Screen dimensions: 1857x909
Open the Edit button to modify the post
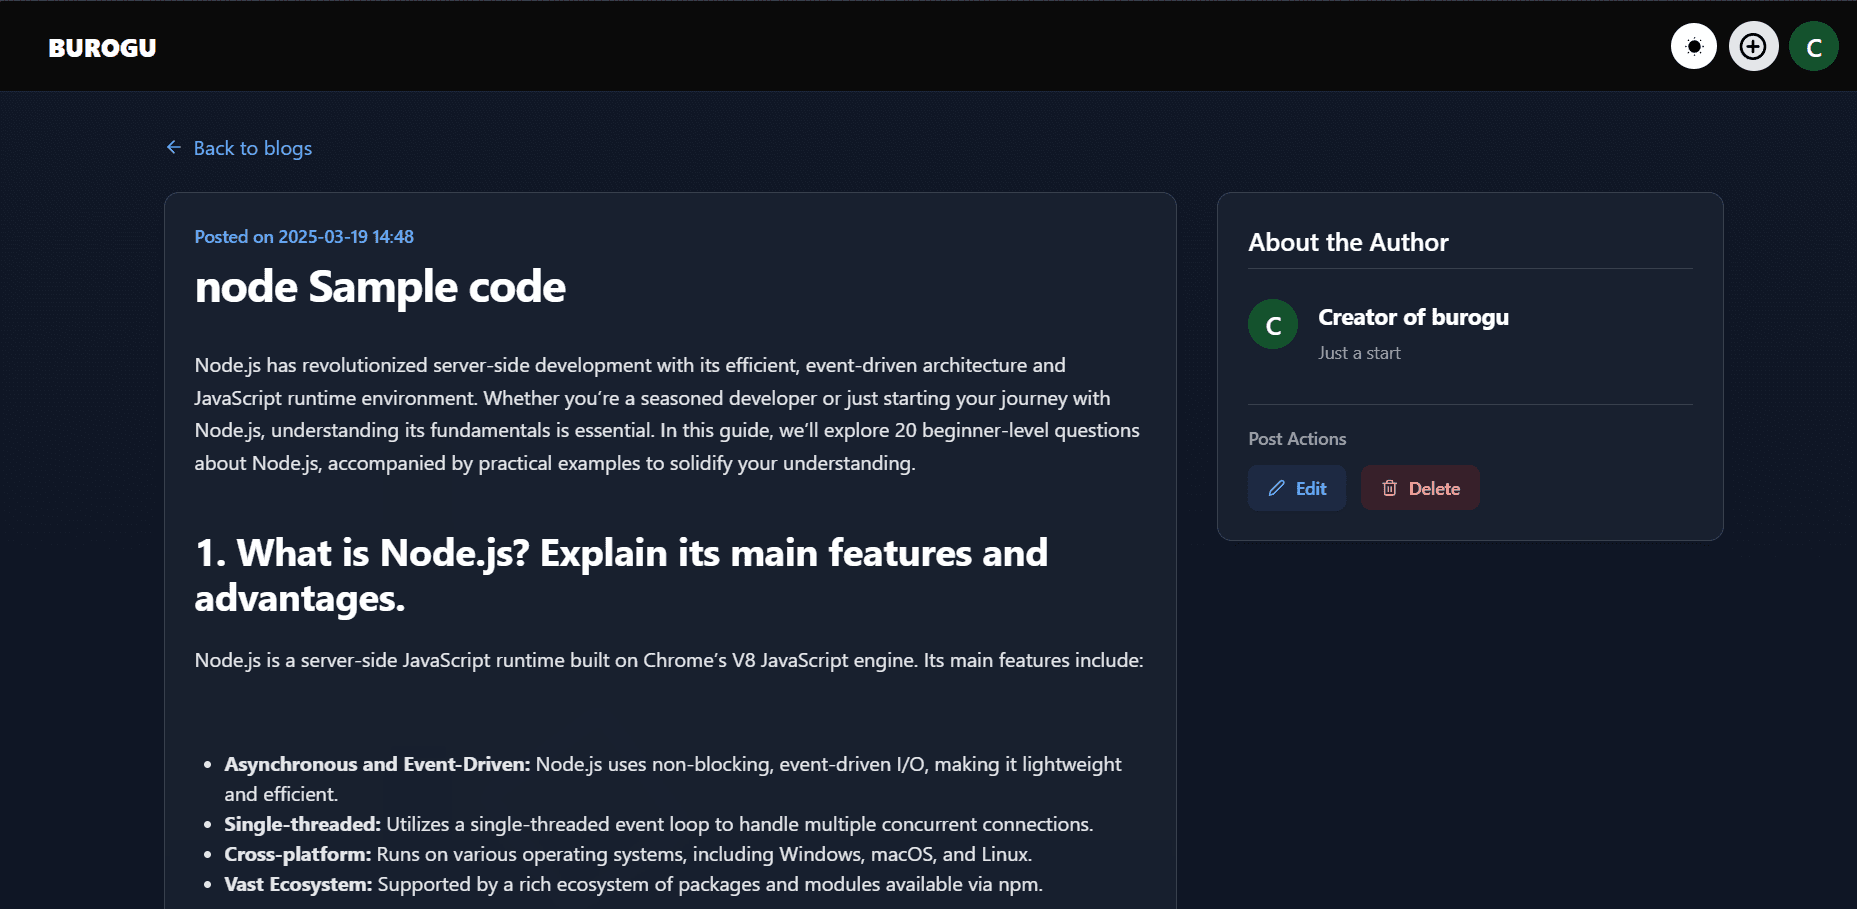(1296, 488)
